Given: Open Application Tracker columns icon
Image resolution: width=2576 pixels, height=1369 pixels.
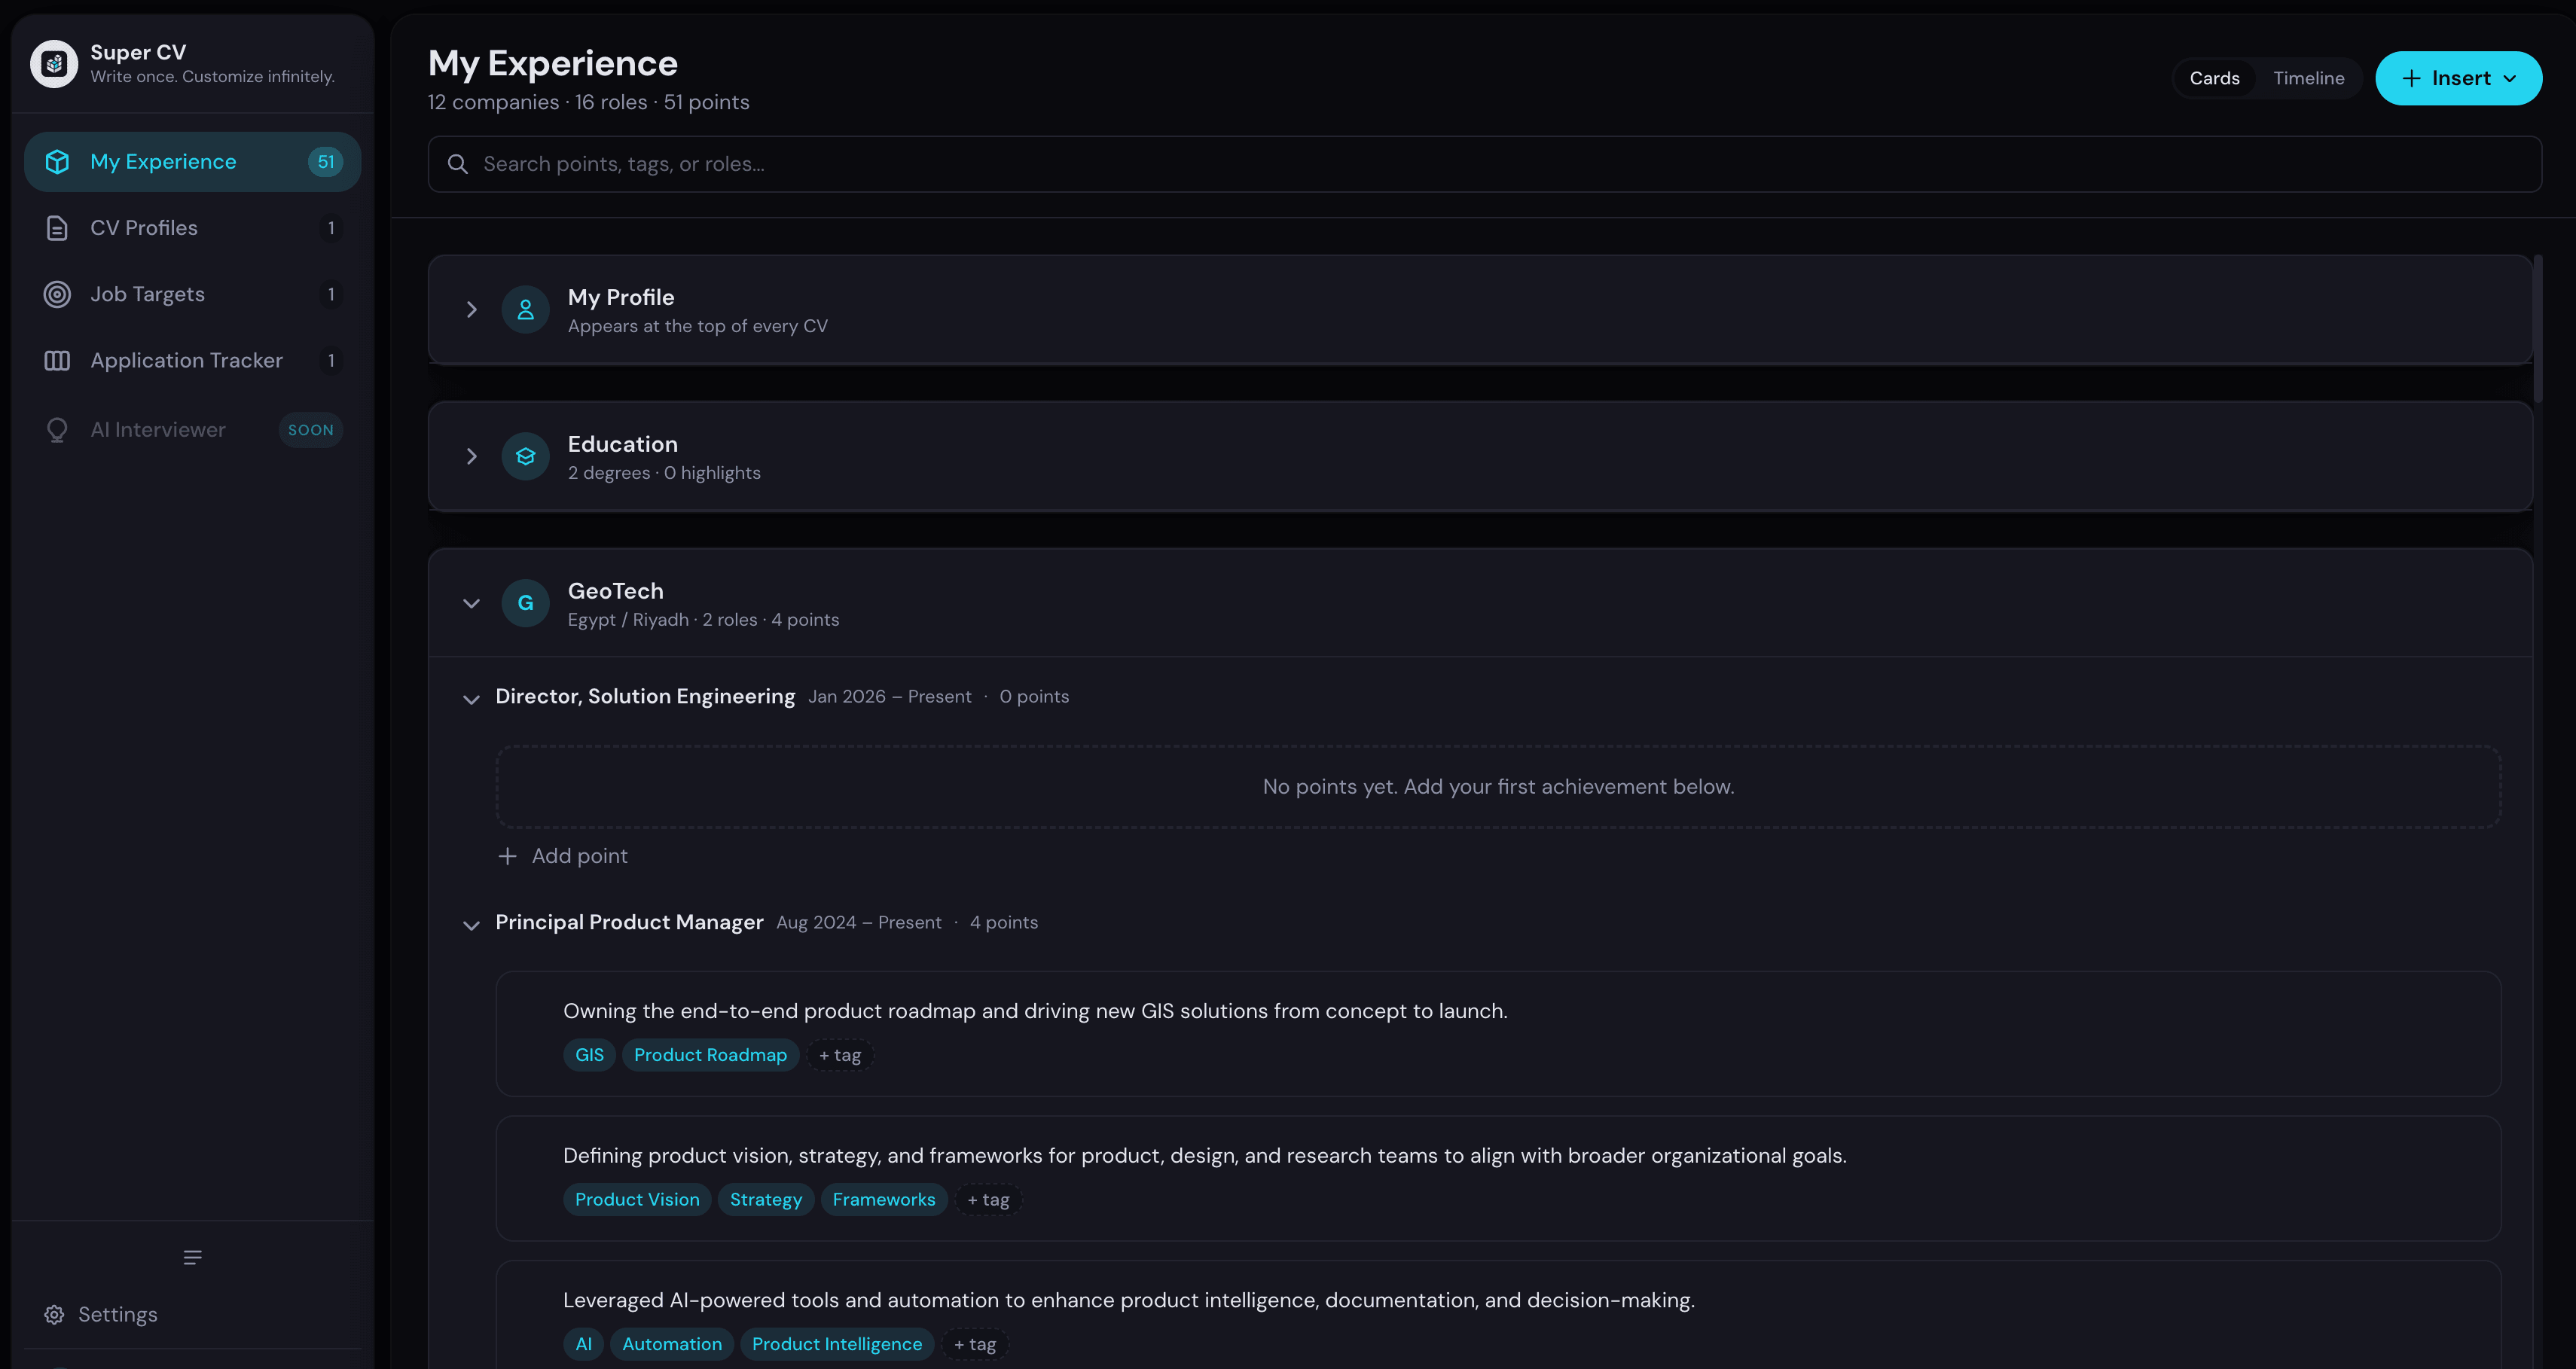Looking at the screenshot, I should click(x=57, y=360).
